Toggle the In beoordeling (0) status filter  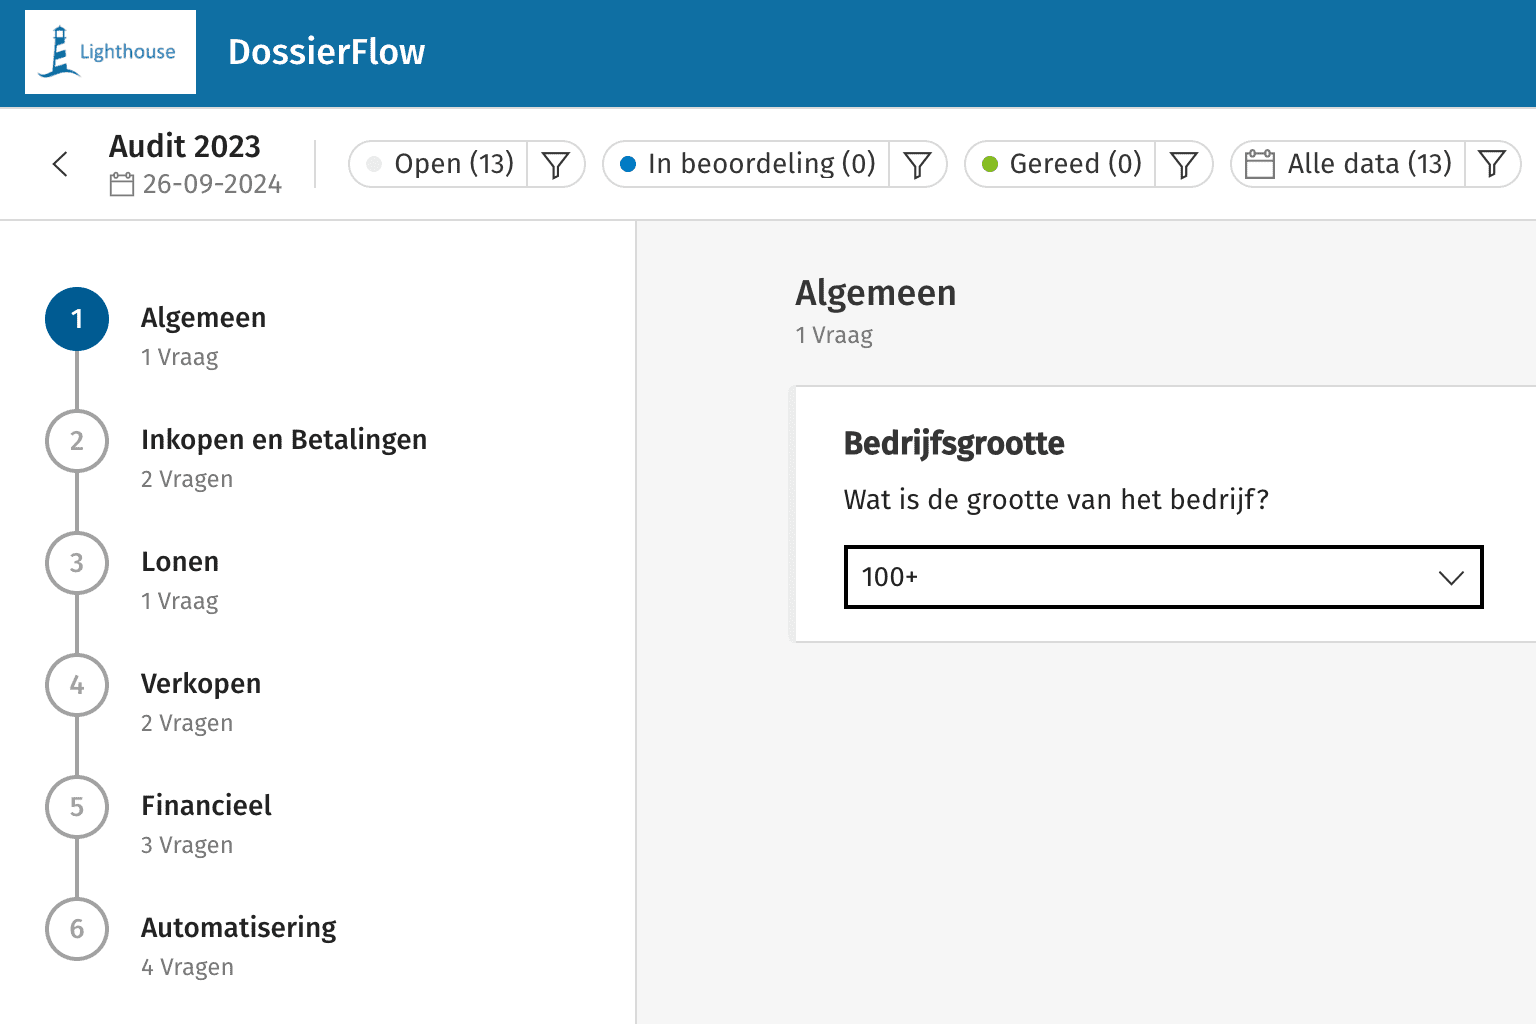pos(748,164)
